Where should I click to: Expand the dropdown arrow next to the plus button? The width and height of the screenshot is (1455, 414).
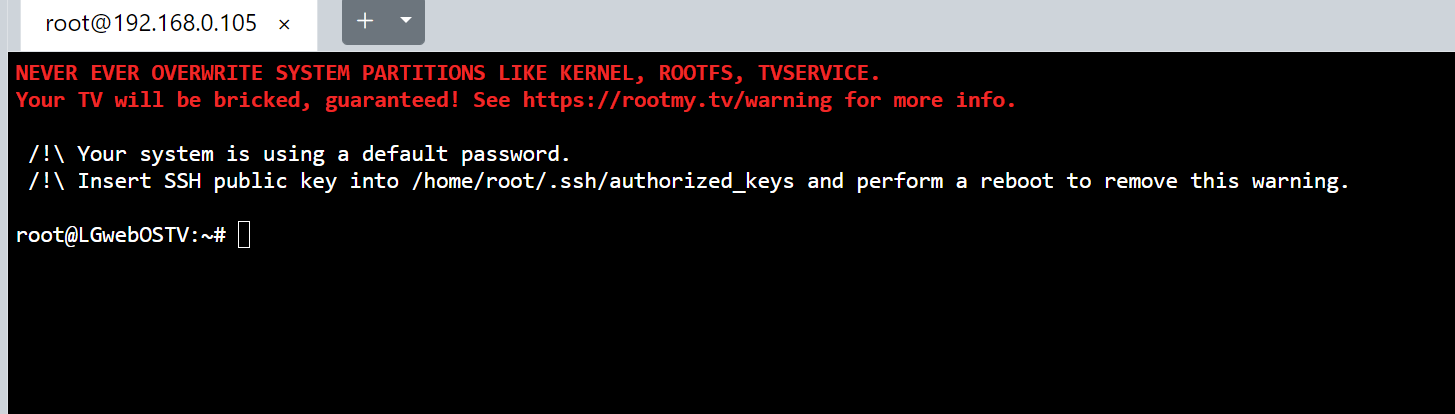pyautogui.click(x=405, y=21)
